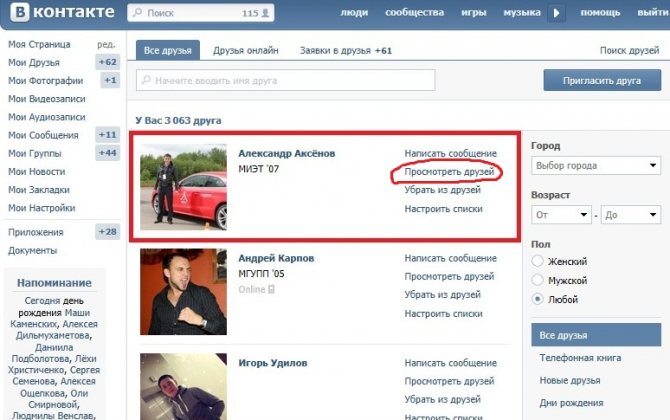This screenshot has width=670, height=420.
Task: Настроить списки for Александр Аксёнов
Action: (444, 209)
